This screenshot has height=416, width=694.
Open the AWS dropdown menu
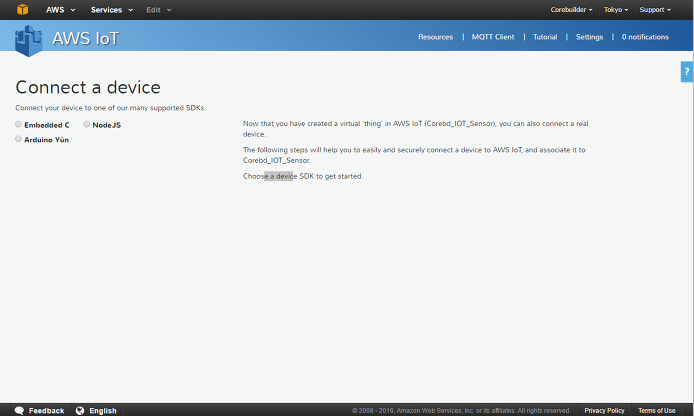pos(60,10)
